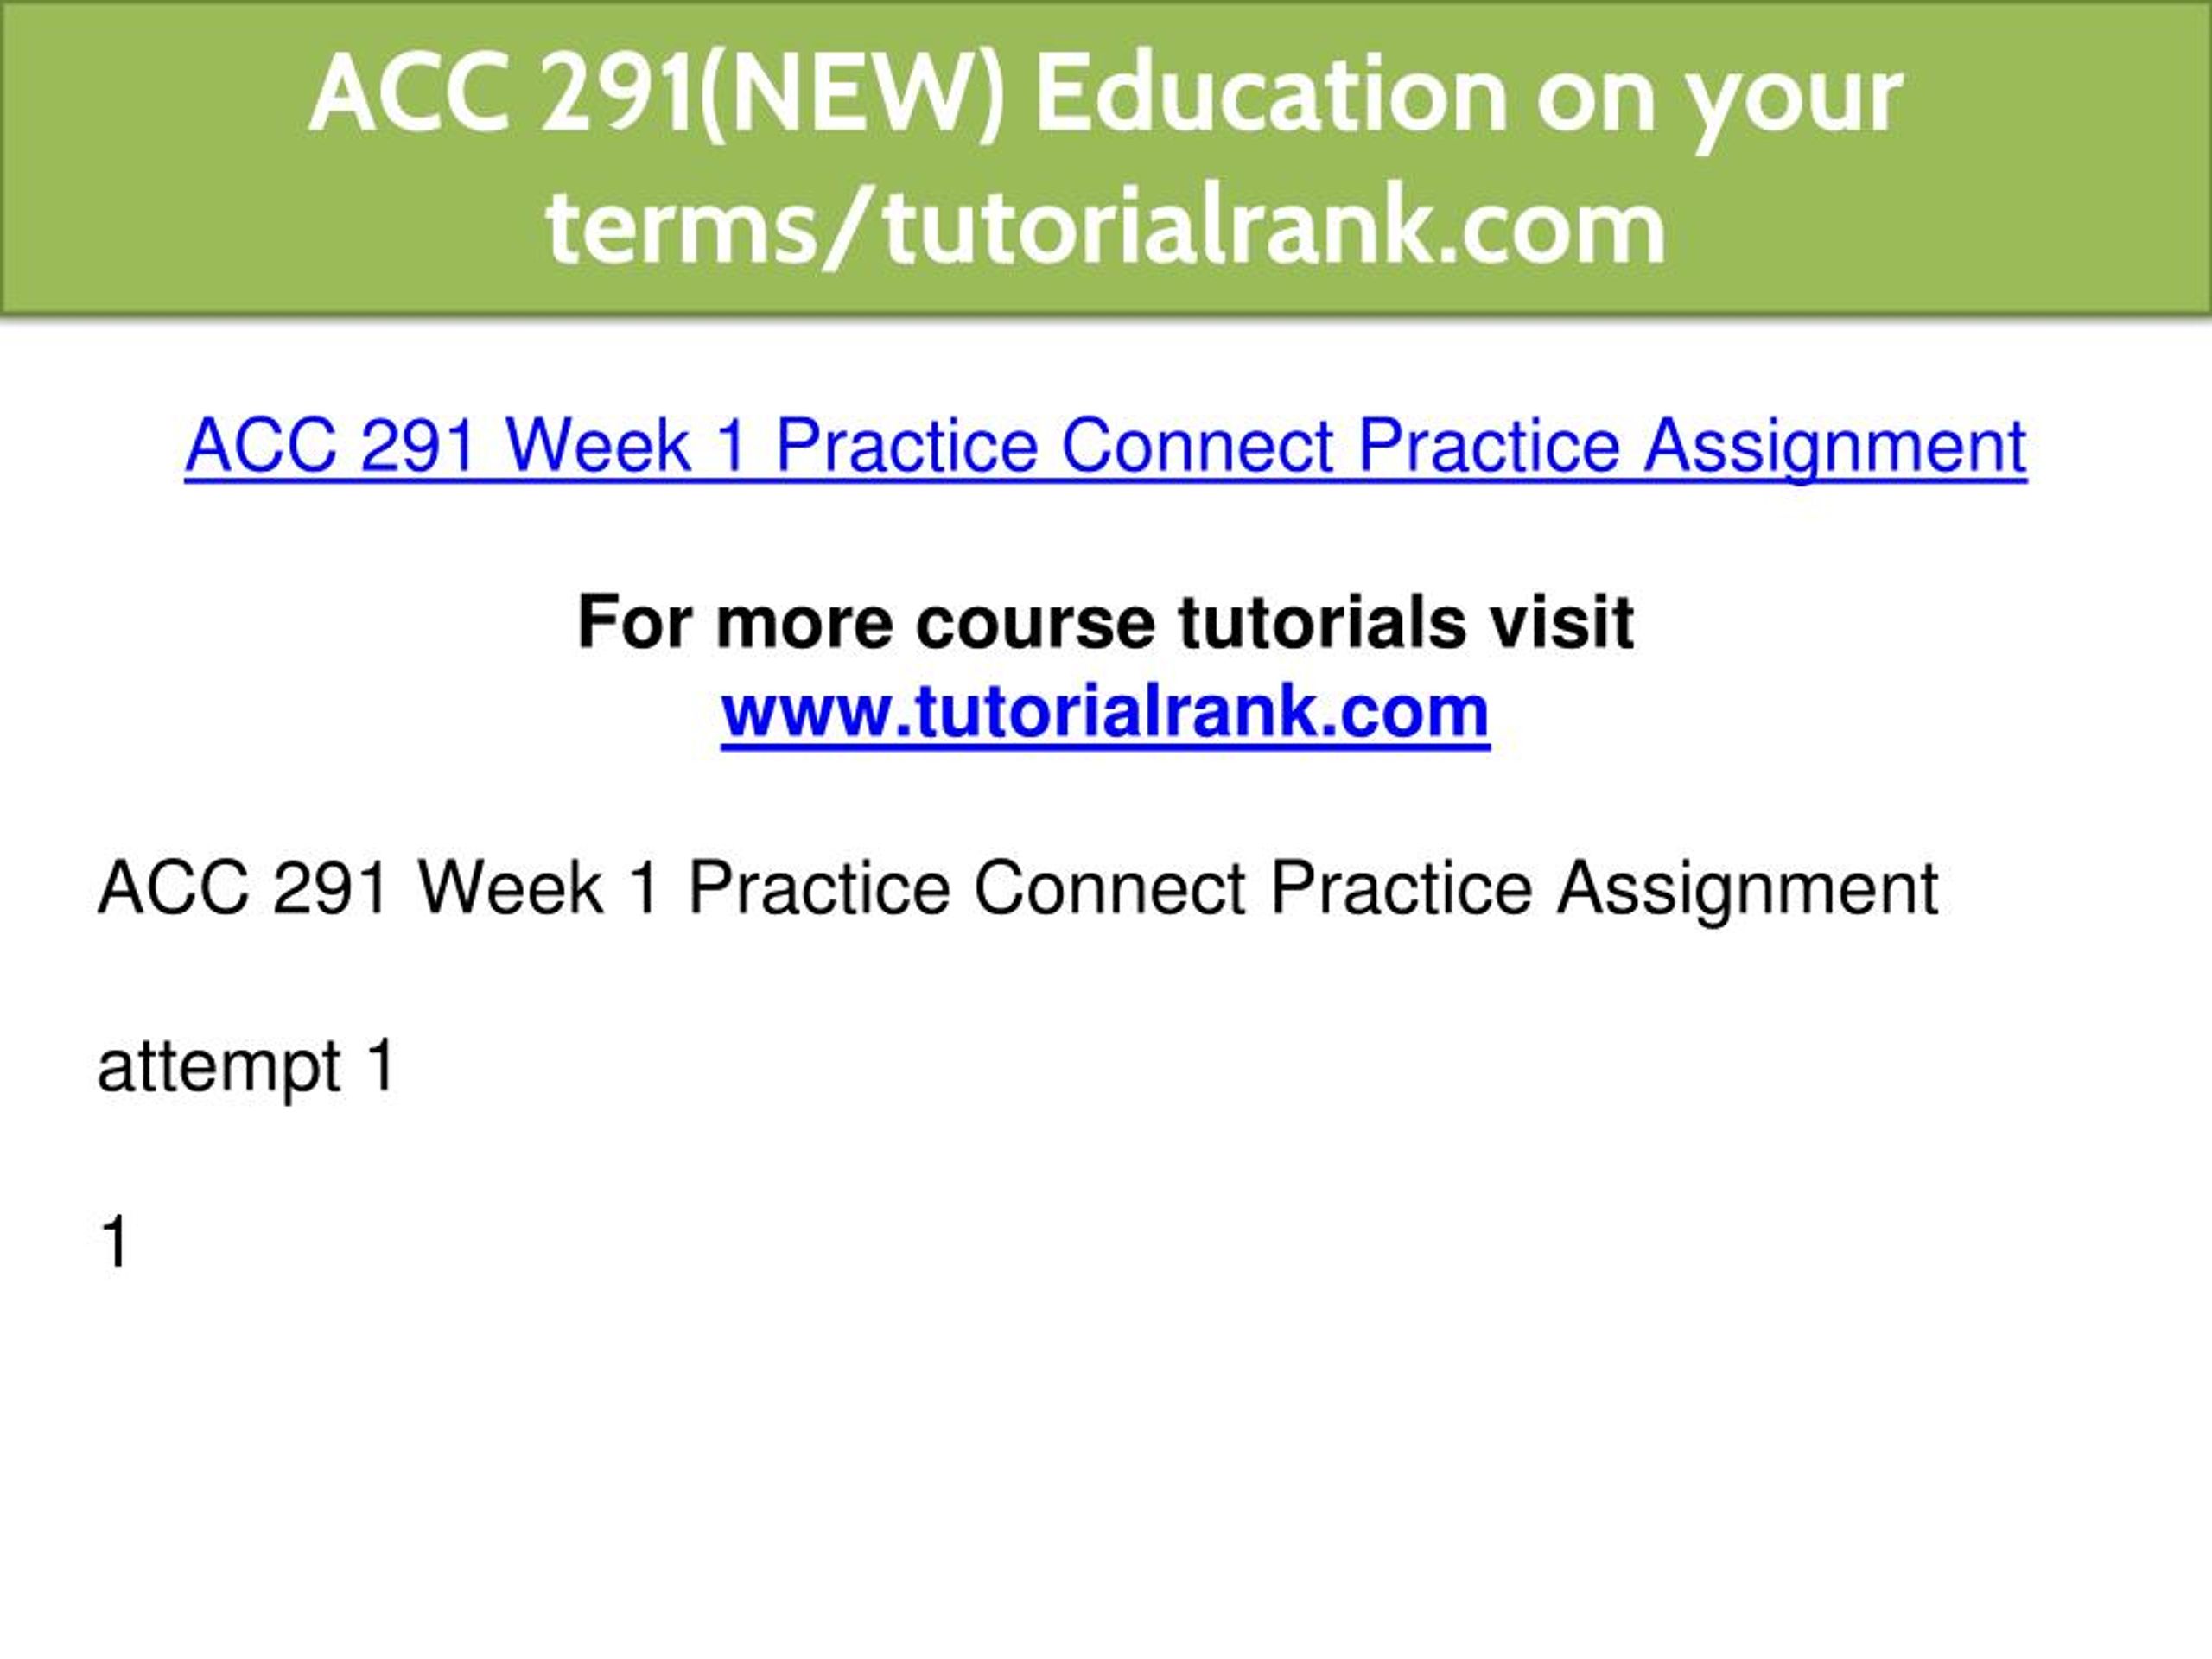Click the green title banner's first line
Screen dimensions: 2212x1659
tap(1105, 94)
